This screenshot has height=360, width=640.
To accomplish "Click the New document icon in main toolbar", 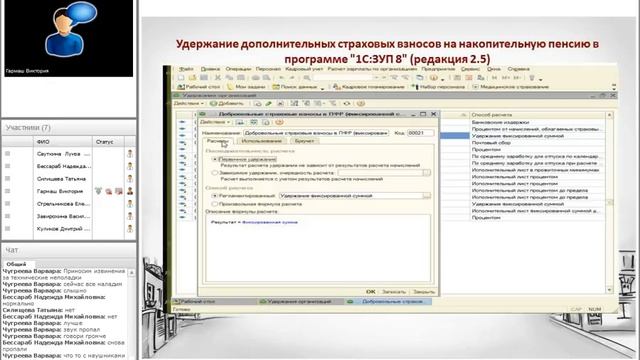I will pos(181,78).
